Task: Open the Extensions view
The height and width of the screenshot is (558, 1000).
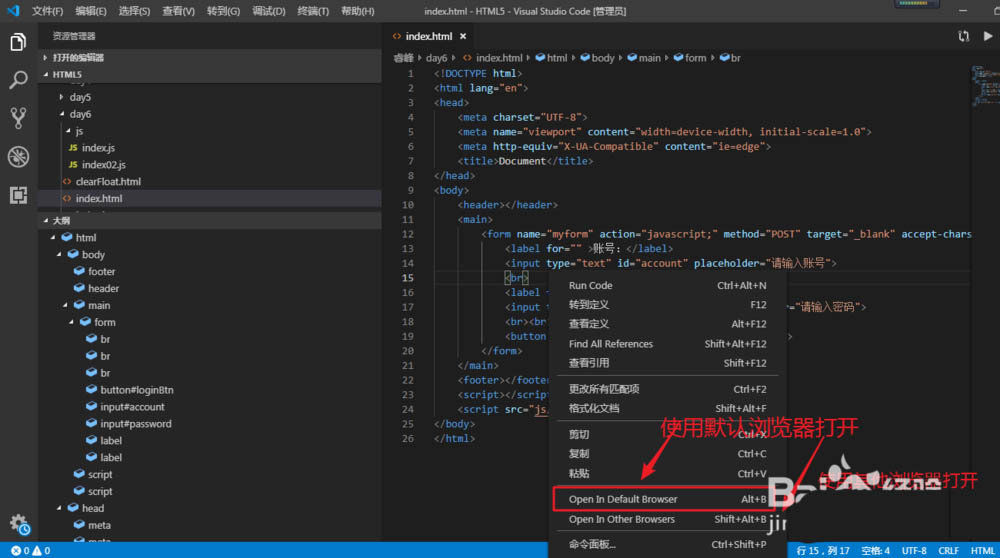Action: coord(18,195)
